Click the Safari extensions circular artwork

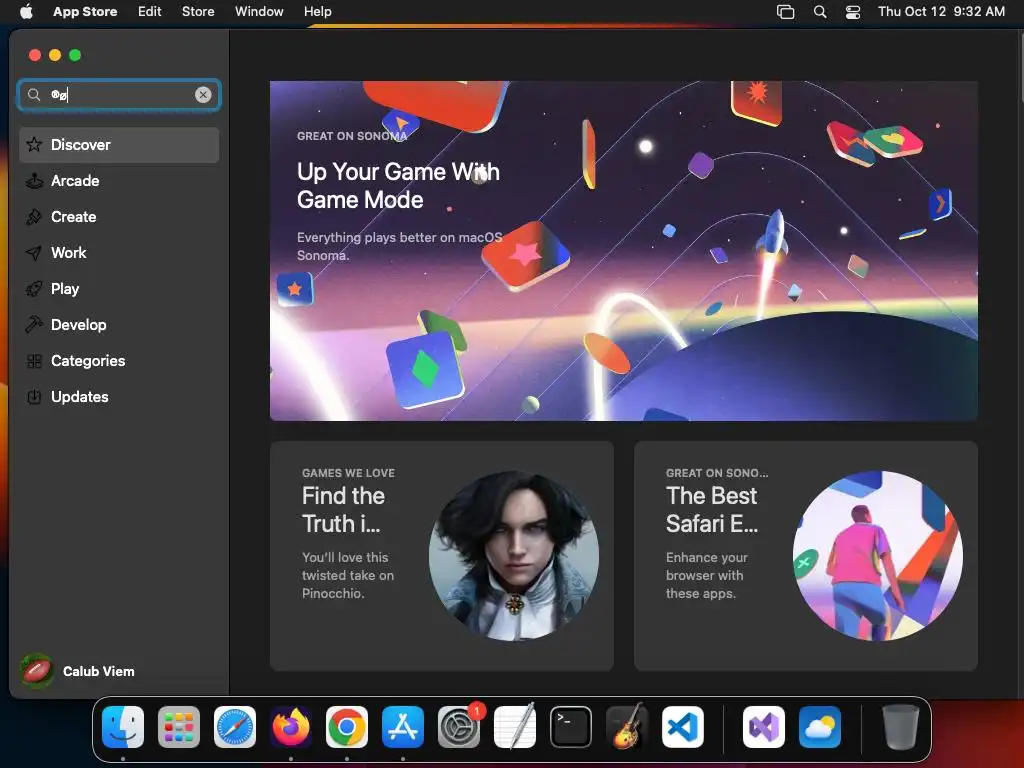click(878, 556)
